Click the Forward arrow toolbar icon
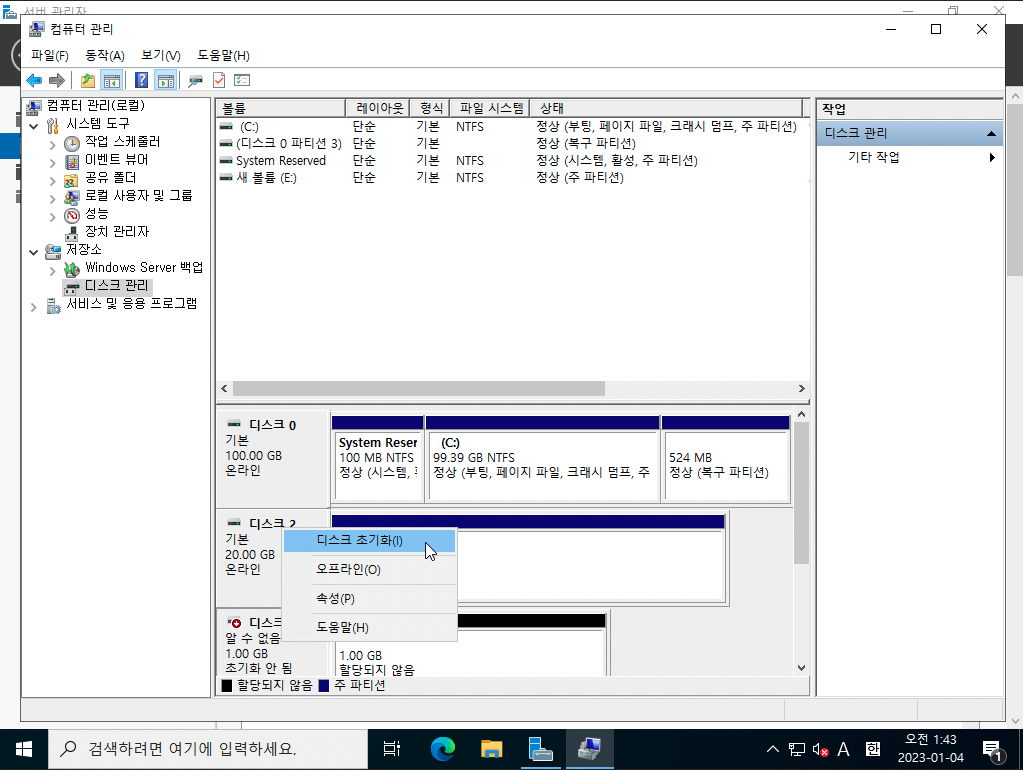The width and height of the screenshot is (1023, 770). [57, 80]
